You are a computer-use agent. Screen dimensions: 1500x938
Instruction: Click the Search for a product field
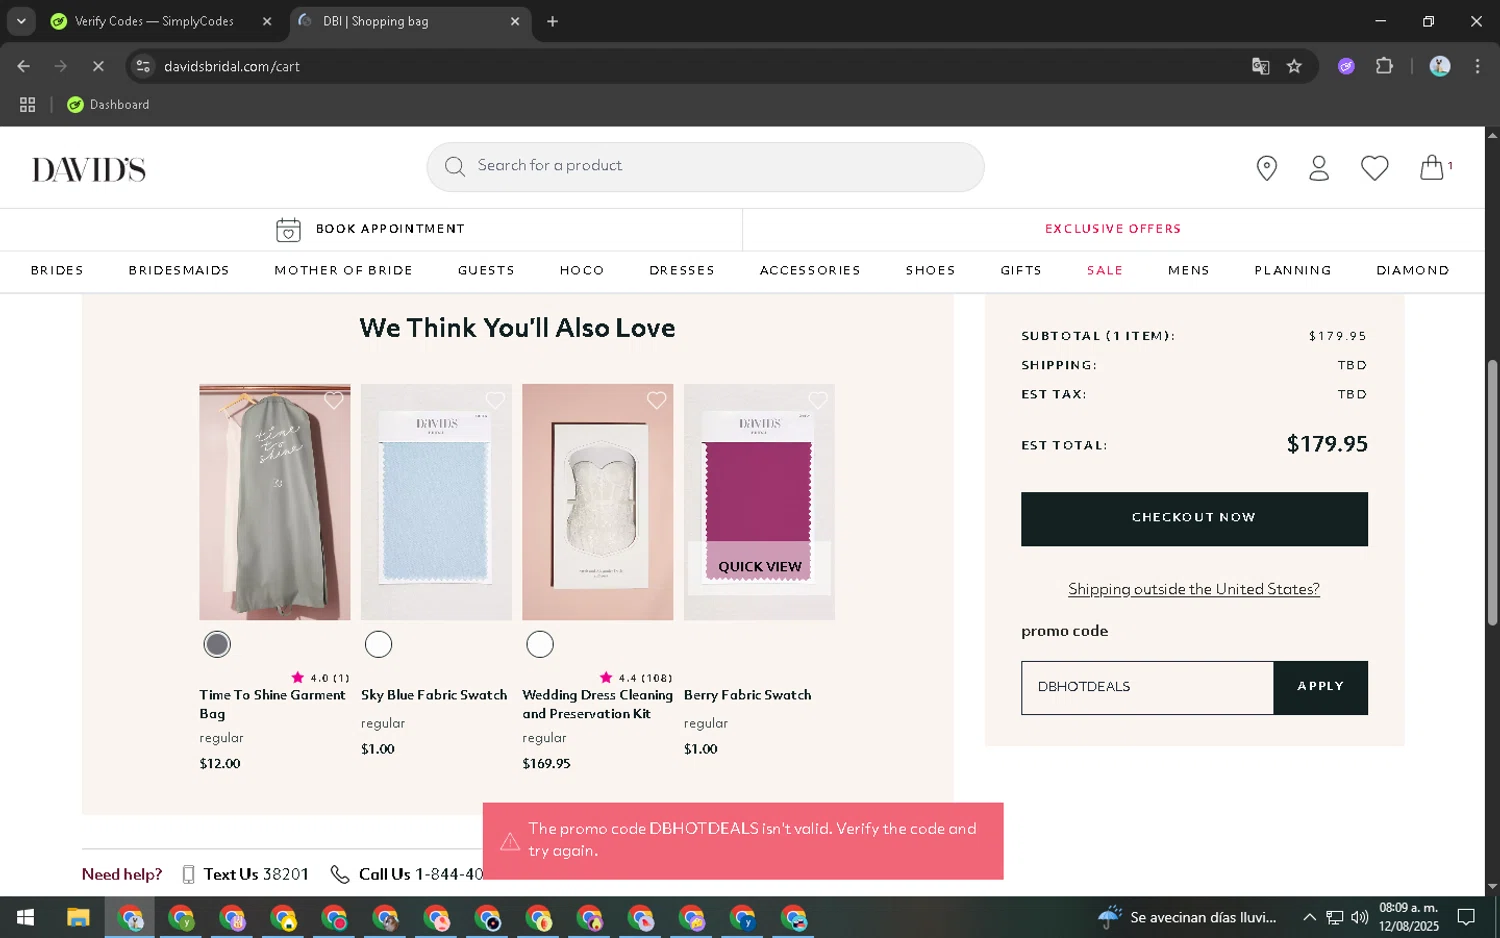(x=705, y=166)
